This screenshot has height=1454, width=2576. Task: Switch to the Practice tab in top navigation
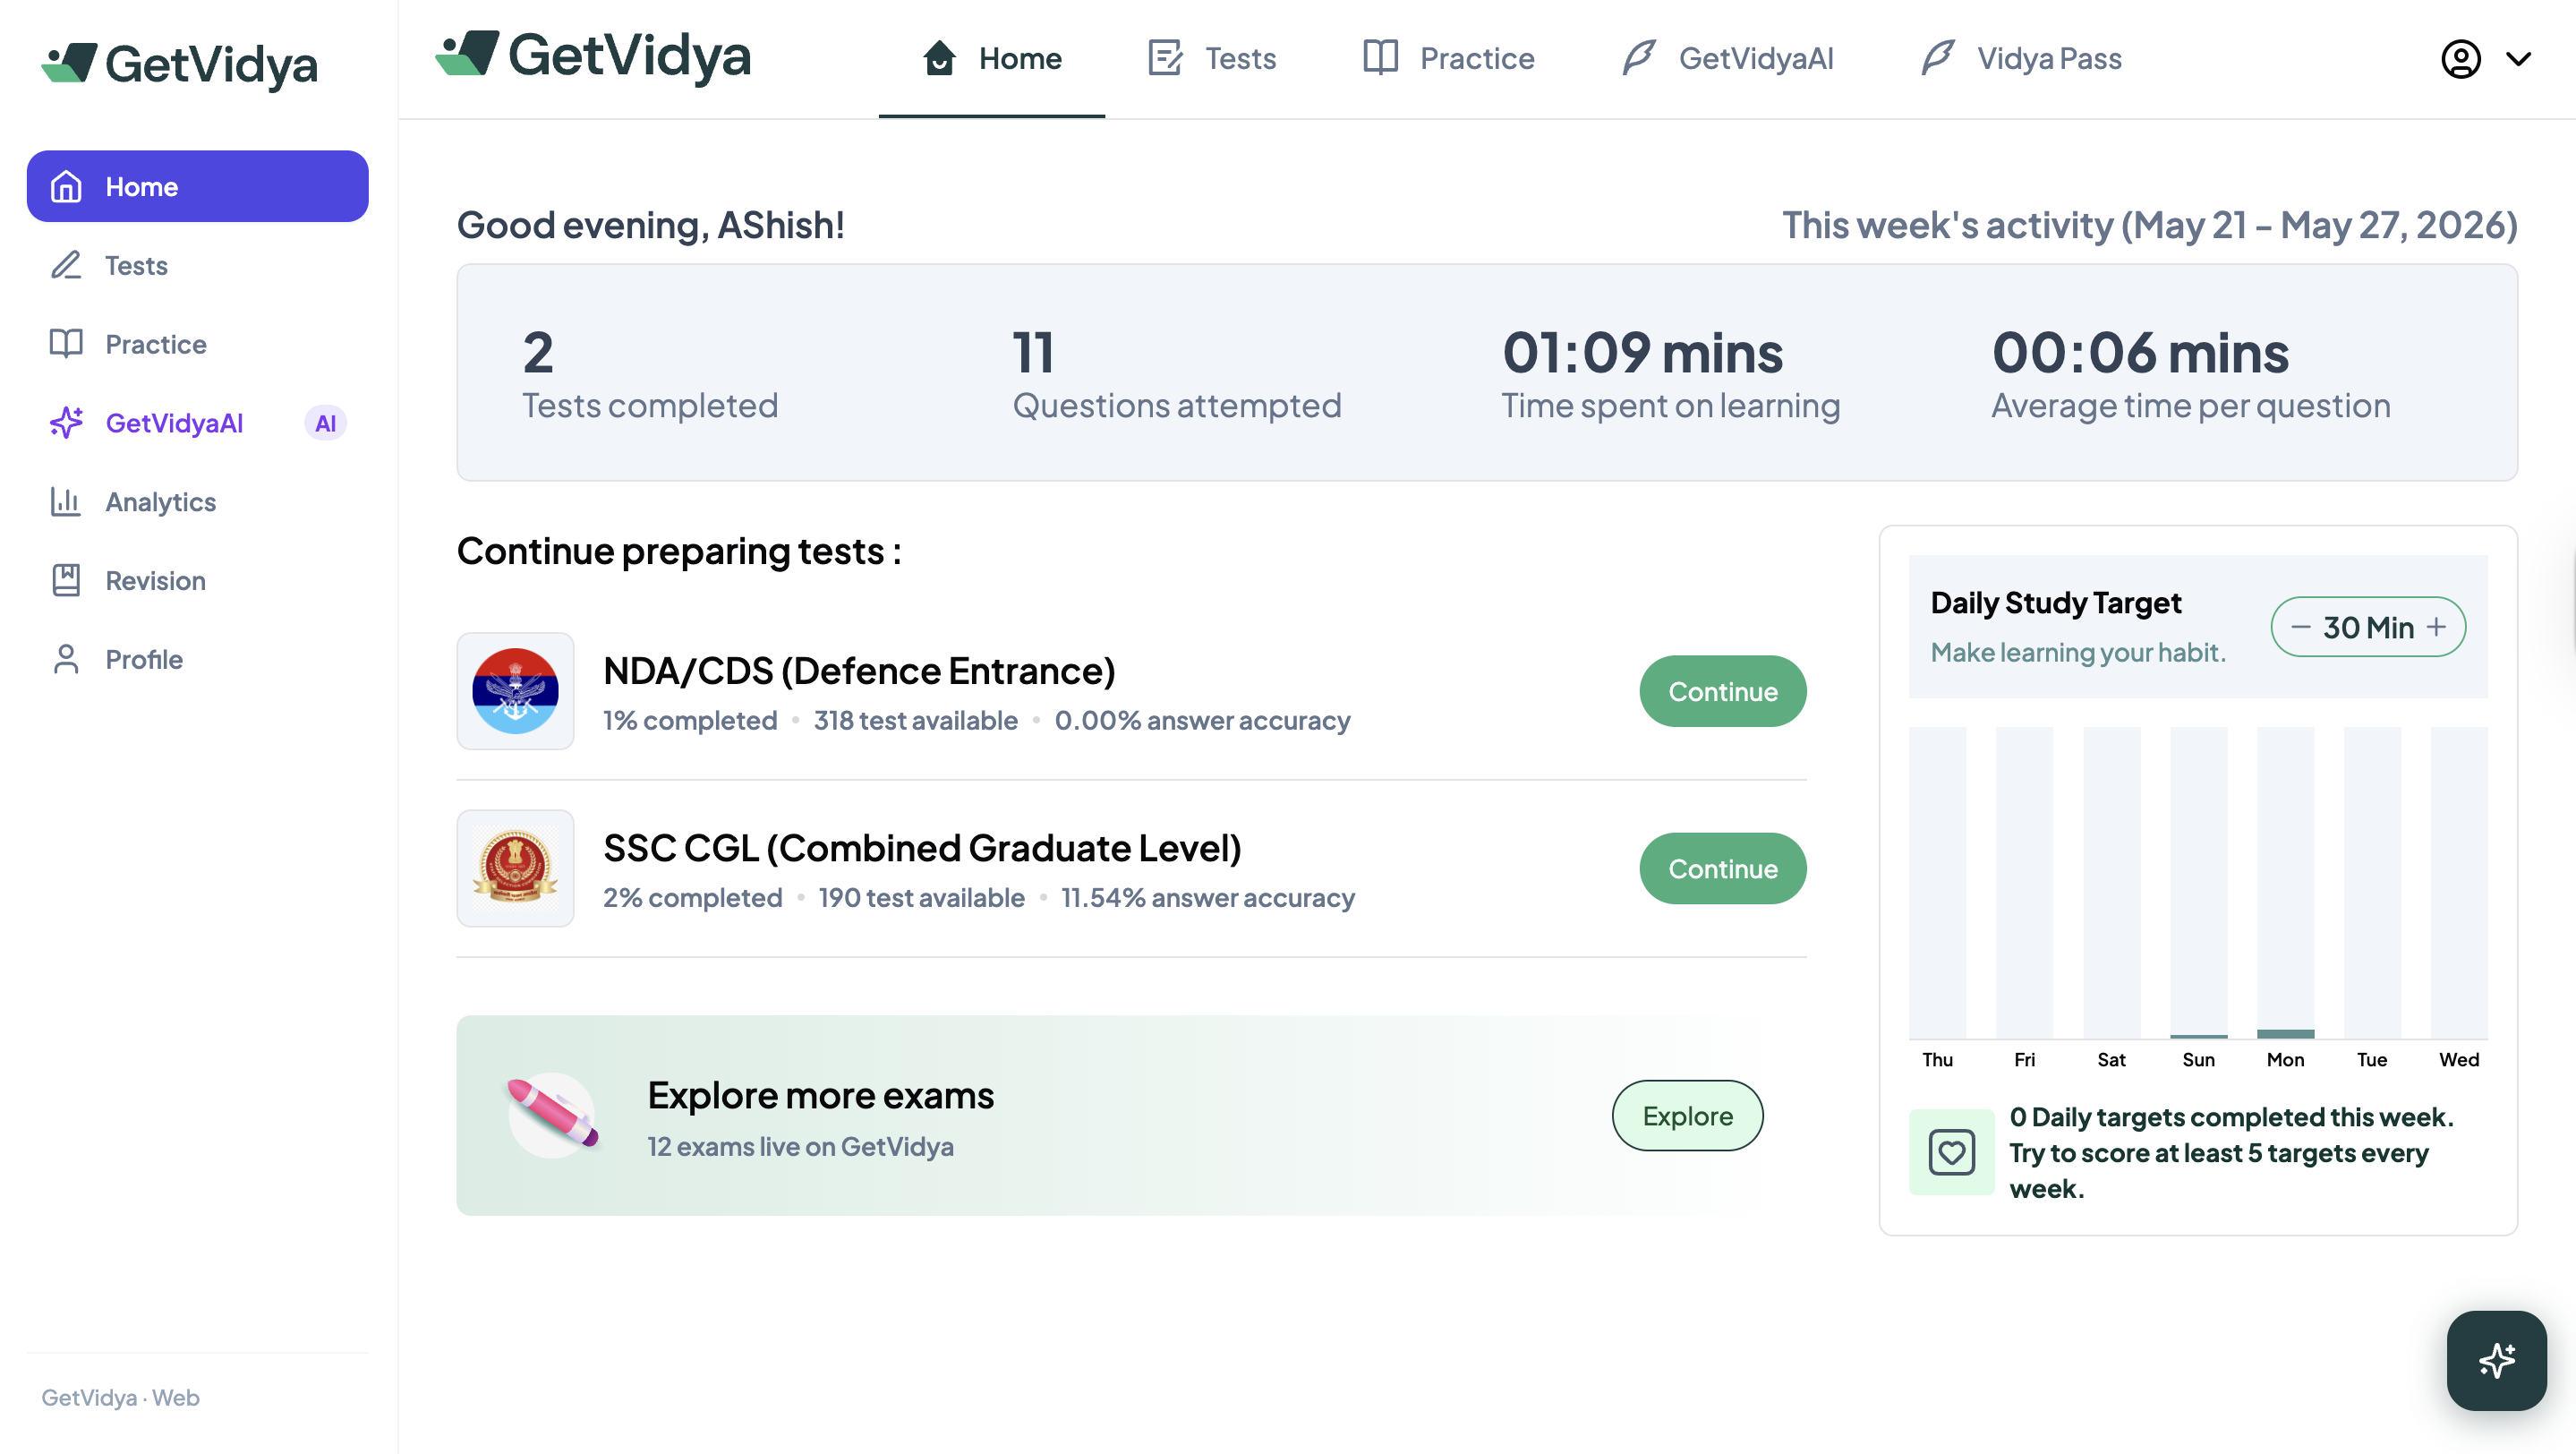[x=1448, y=58]
